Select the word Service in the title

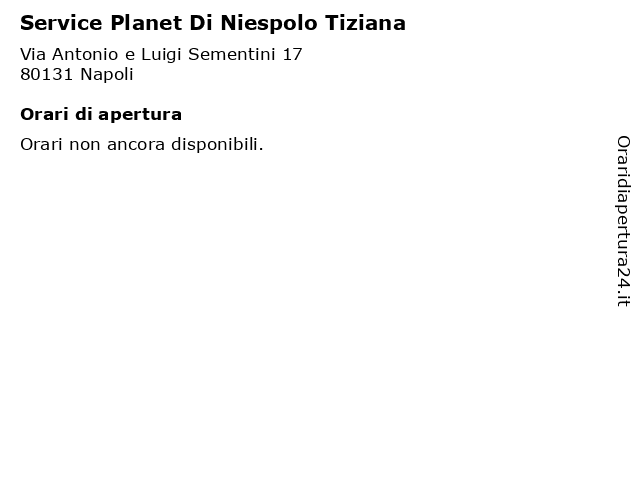(x=61, y=23)
